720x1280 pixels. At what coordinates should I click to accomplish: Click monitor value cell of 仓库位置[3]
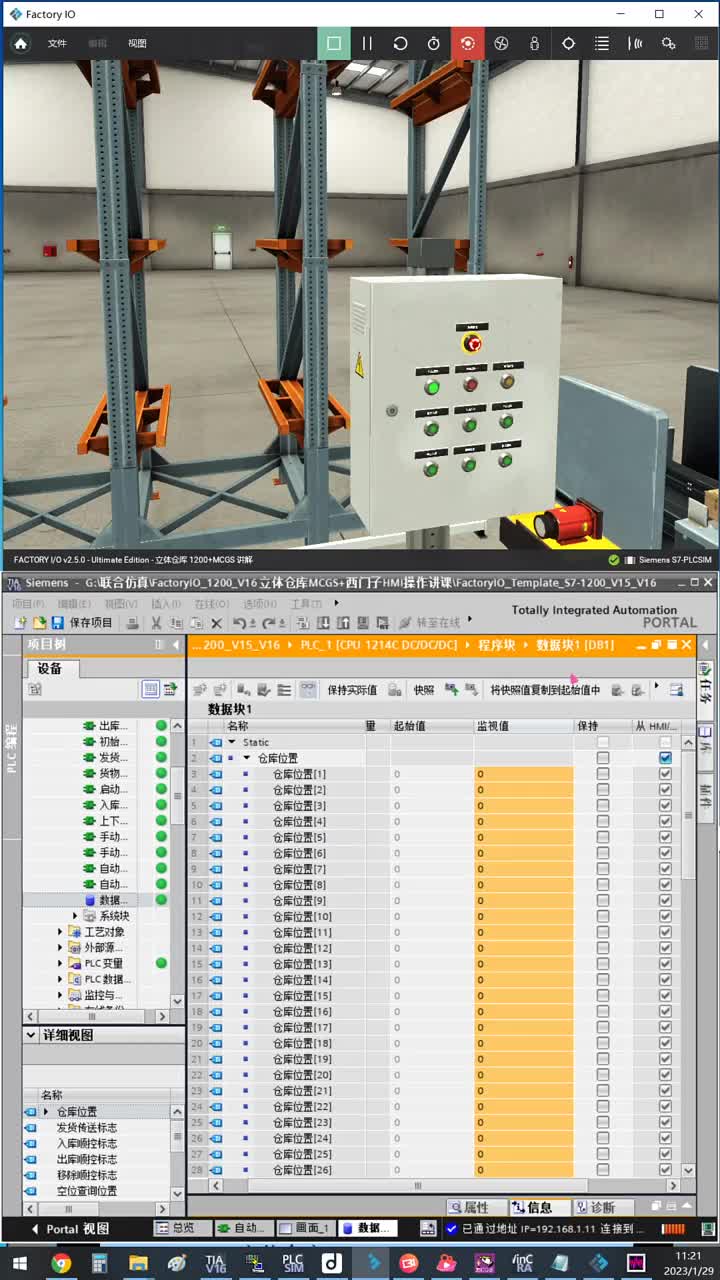[x=523, y=806]
